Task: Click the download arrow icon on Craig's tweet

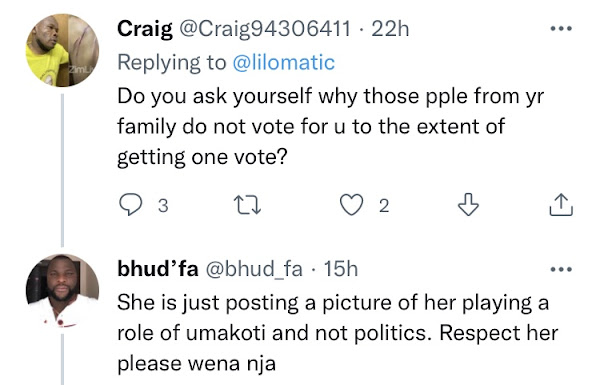Action: pos(468,205)
